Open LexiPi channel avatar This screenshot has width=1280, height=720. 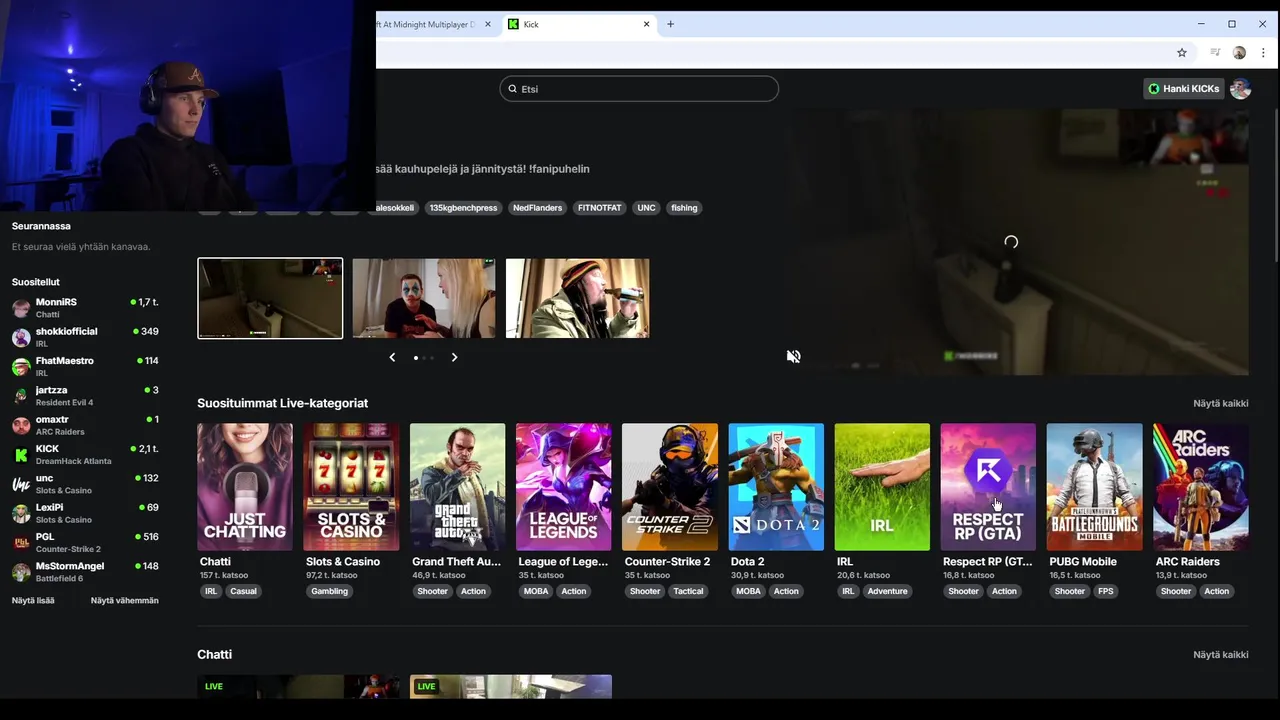(21, 513)
